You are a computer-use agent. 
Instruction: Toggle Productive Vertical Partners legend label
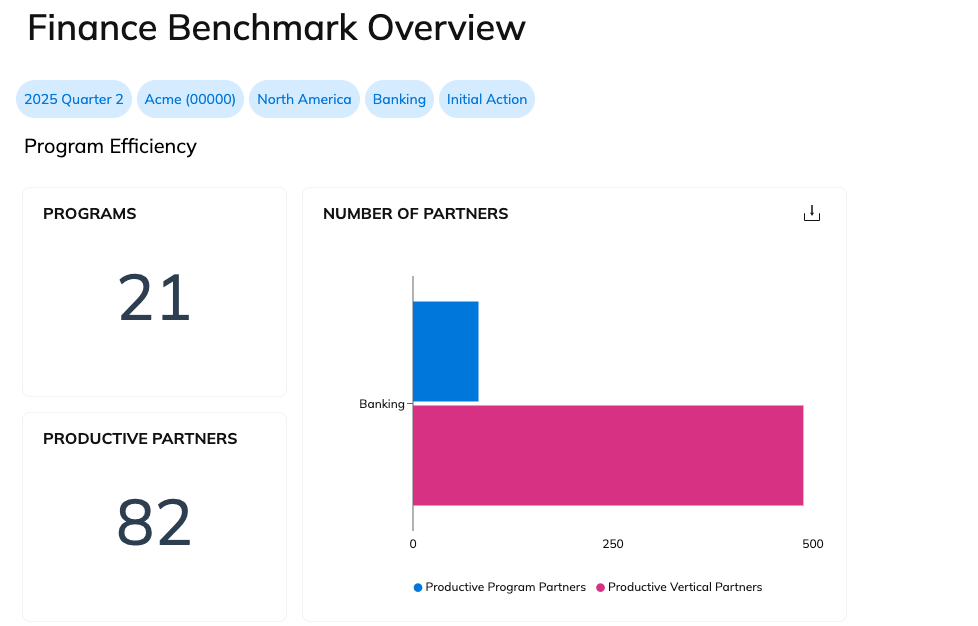pos(684,587)
